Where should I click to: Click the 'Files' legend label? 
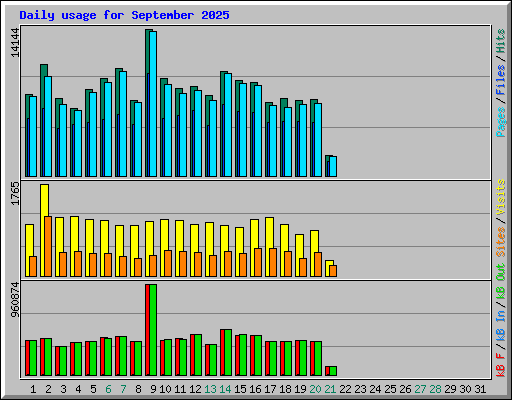[x=501, y=80]
